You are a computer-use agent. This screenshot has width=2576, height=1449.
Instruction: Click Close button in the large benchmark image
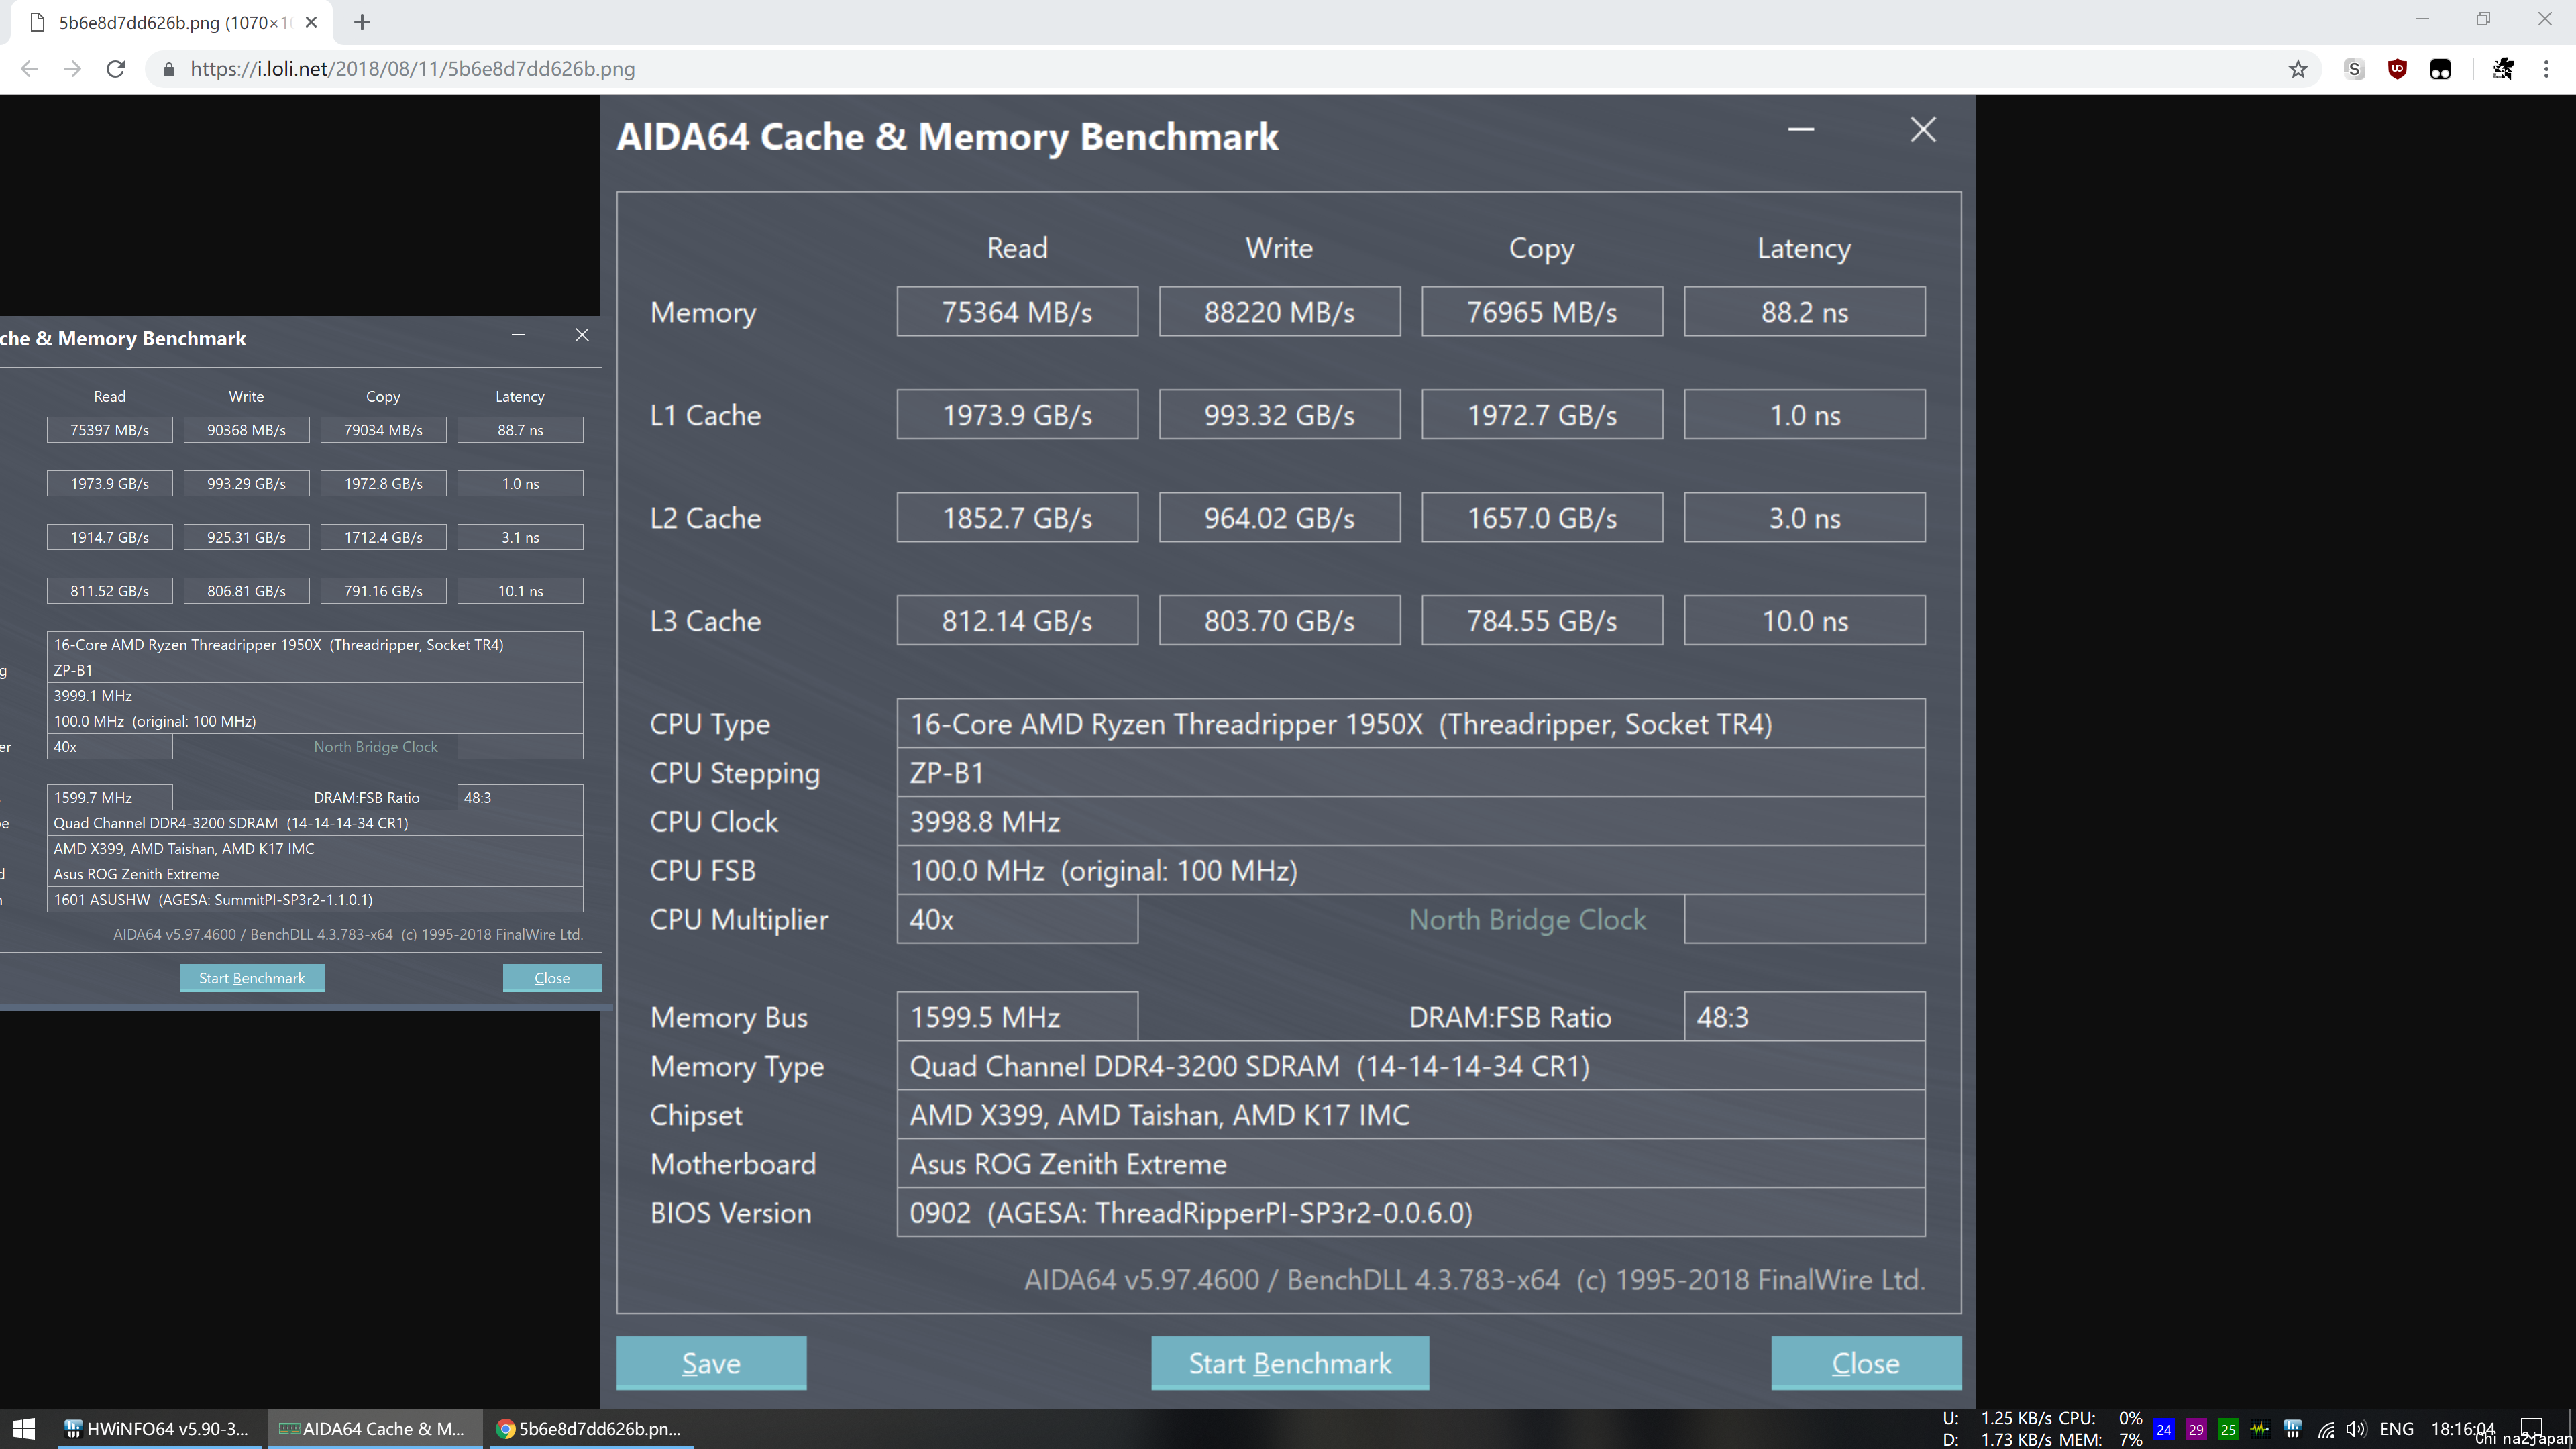point(1866,1363)
